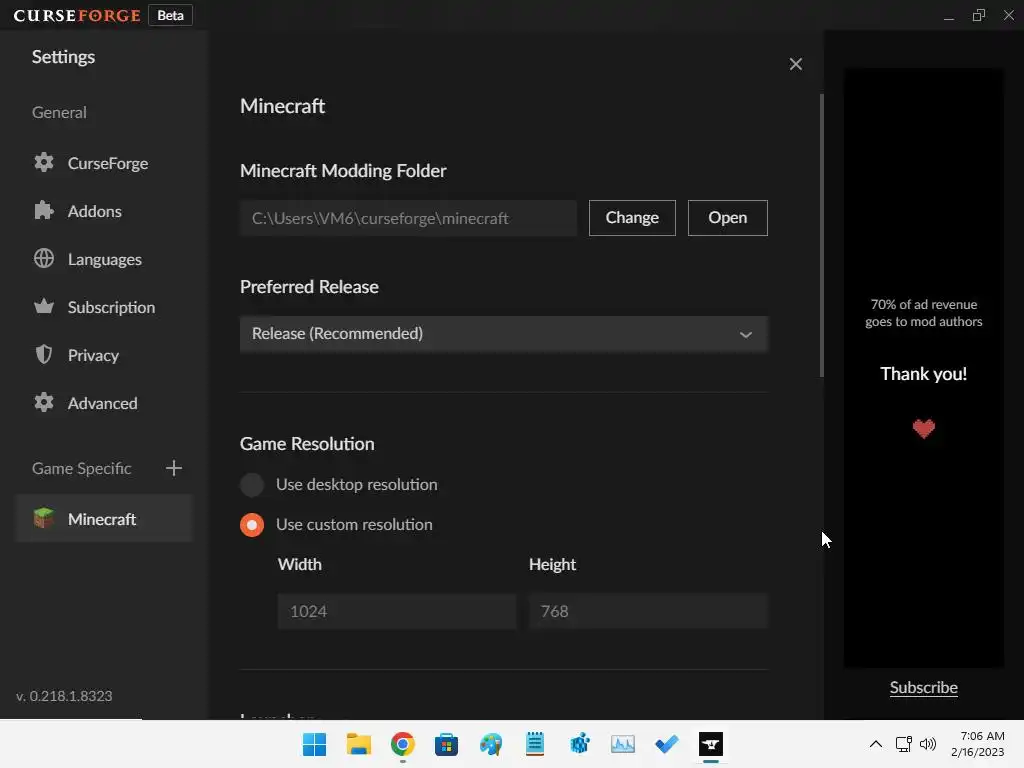This screenshot has width=1024, height=768.
Task: Open the chart monitor app in taskbar
Action: pos(622,744)
